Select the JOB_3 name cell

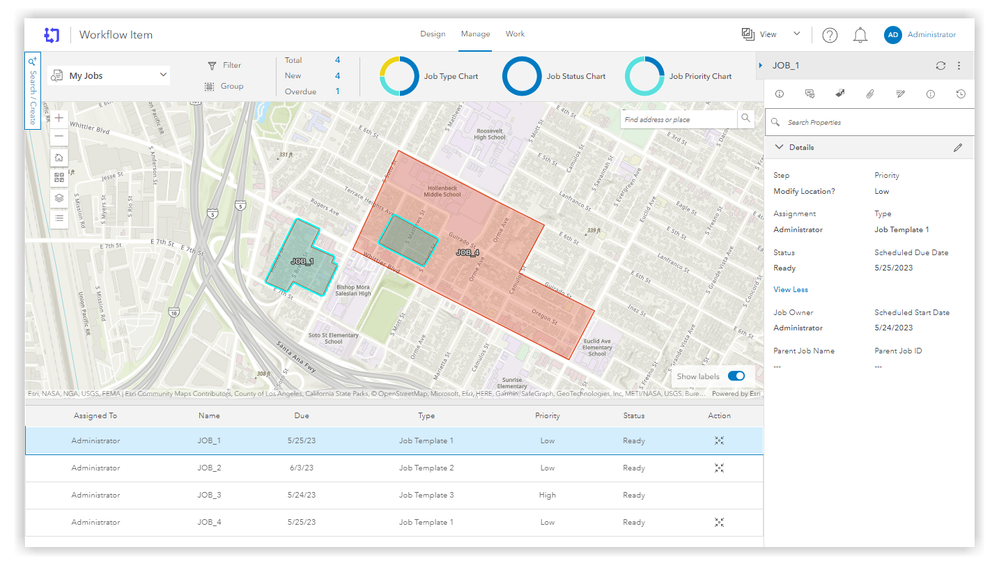point(209,495)
